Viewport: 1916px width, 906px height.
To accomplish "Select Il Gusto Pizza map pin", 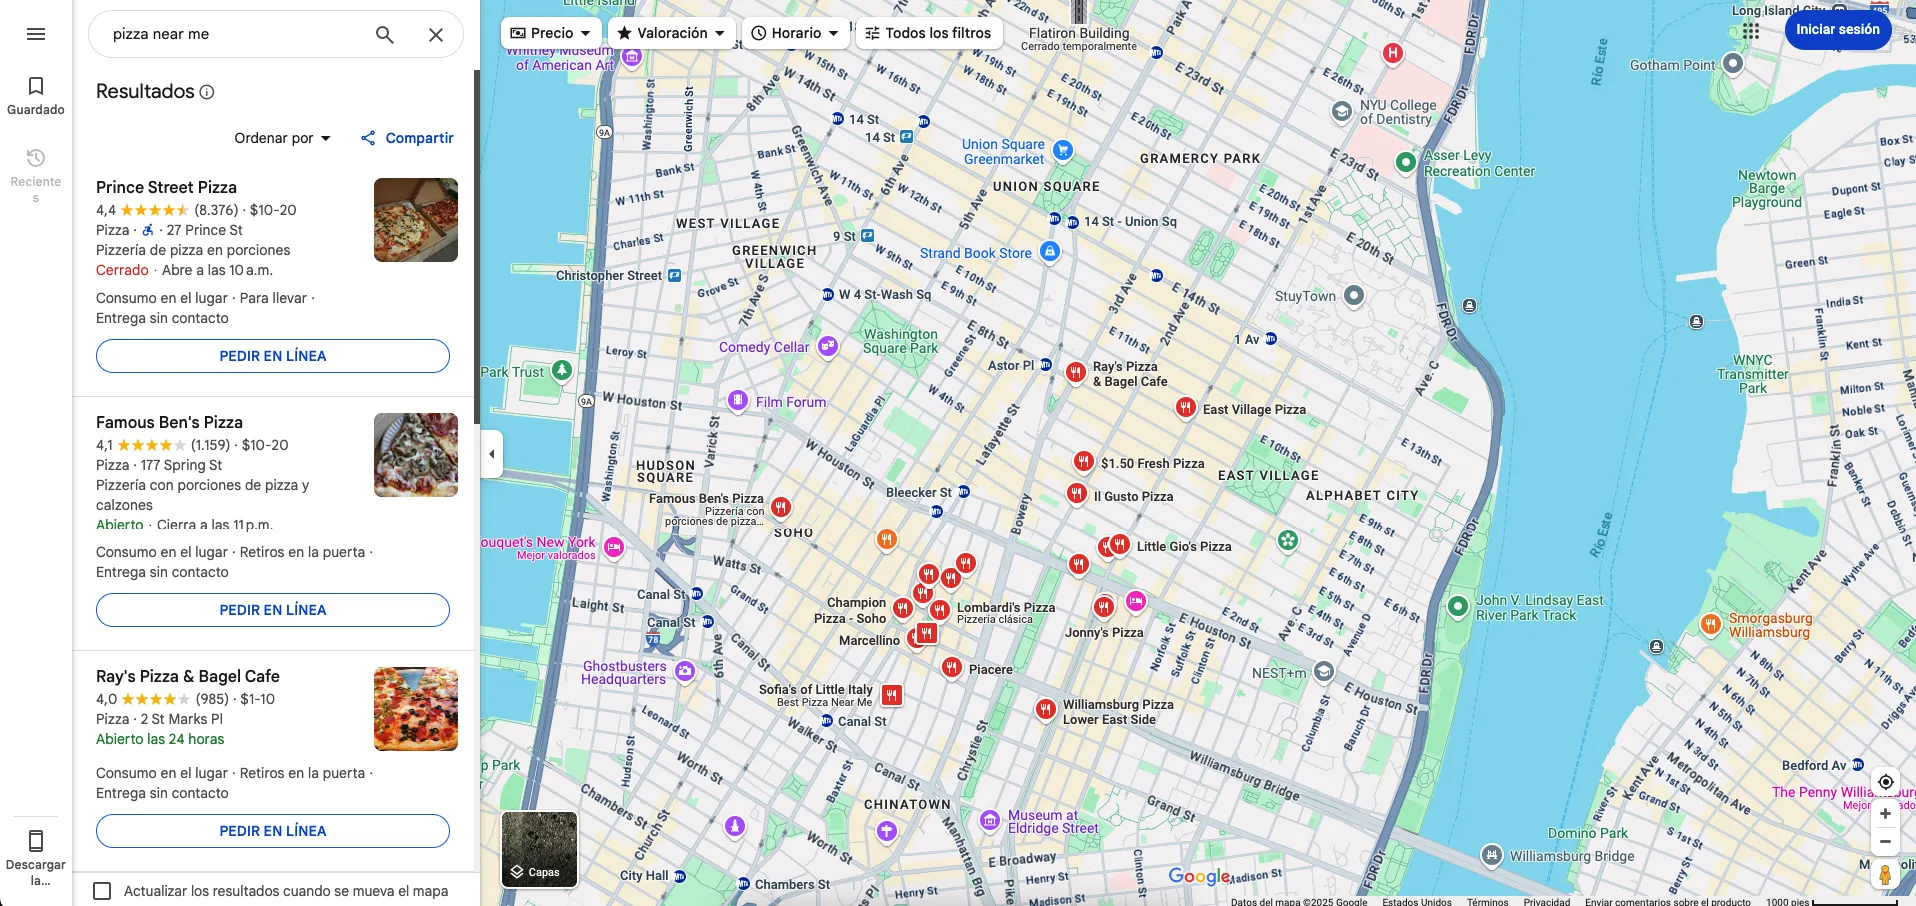I will pyautogui.click(x=1077, y=494).
